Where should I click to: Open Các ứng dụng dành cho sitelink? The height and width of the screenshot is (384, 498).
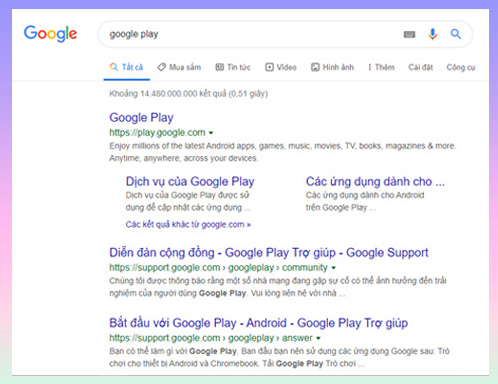[375, 182]
